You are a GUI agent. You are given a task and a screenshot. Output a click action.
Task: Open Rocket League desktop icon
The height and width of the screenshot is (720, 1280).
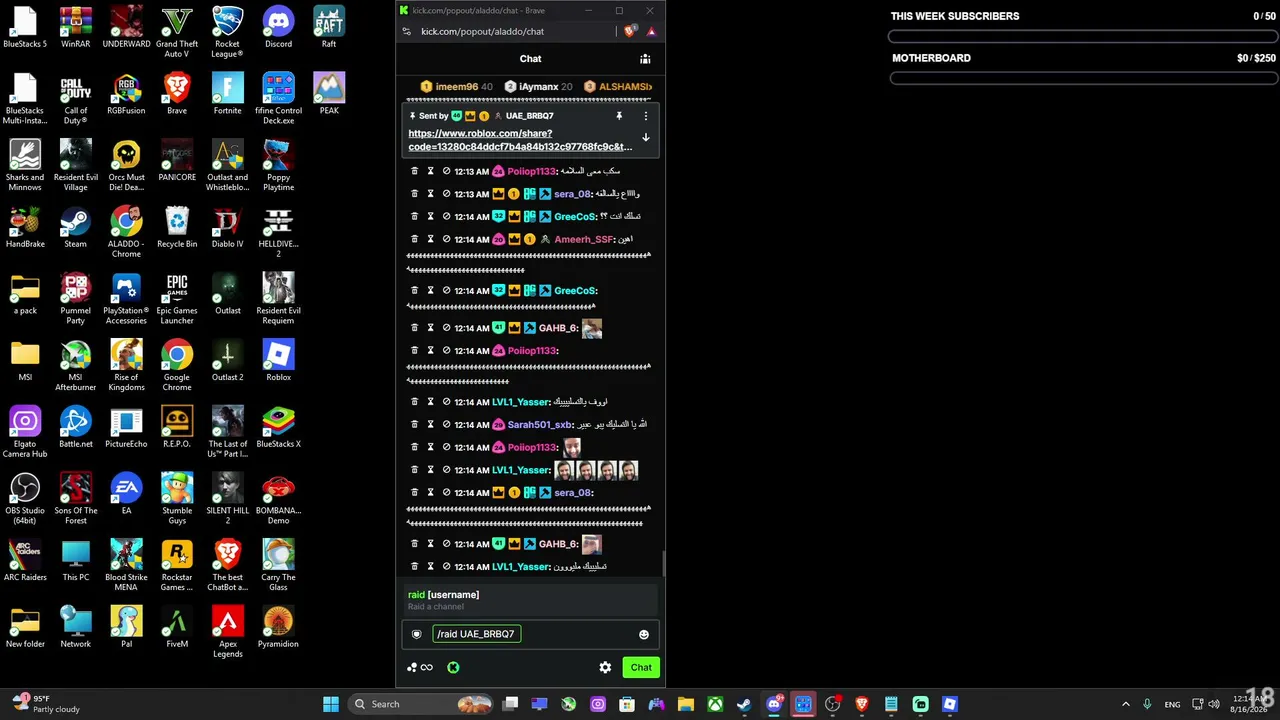[x=227, y=32]
